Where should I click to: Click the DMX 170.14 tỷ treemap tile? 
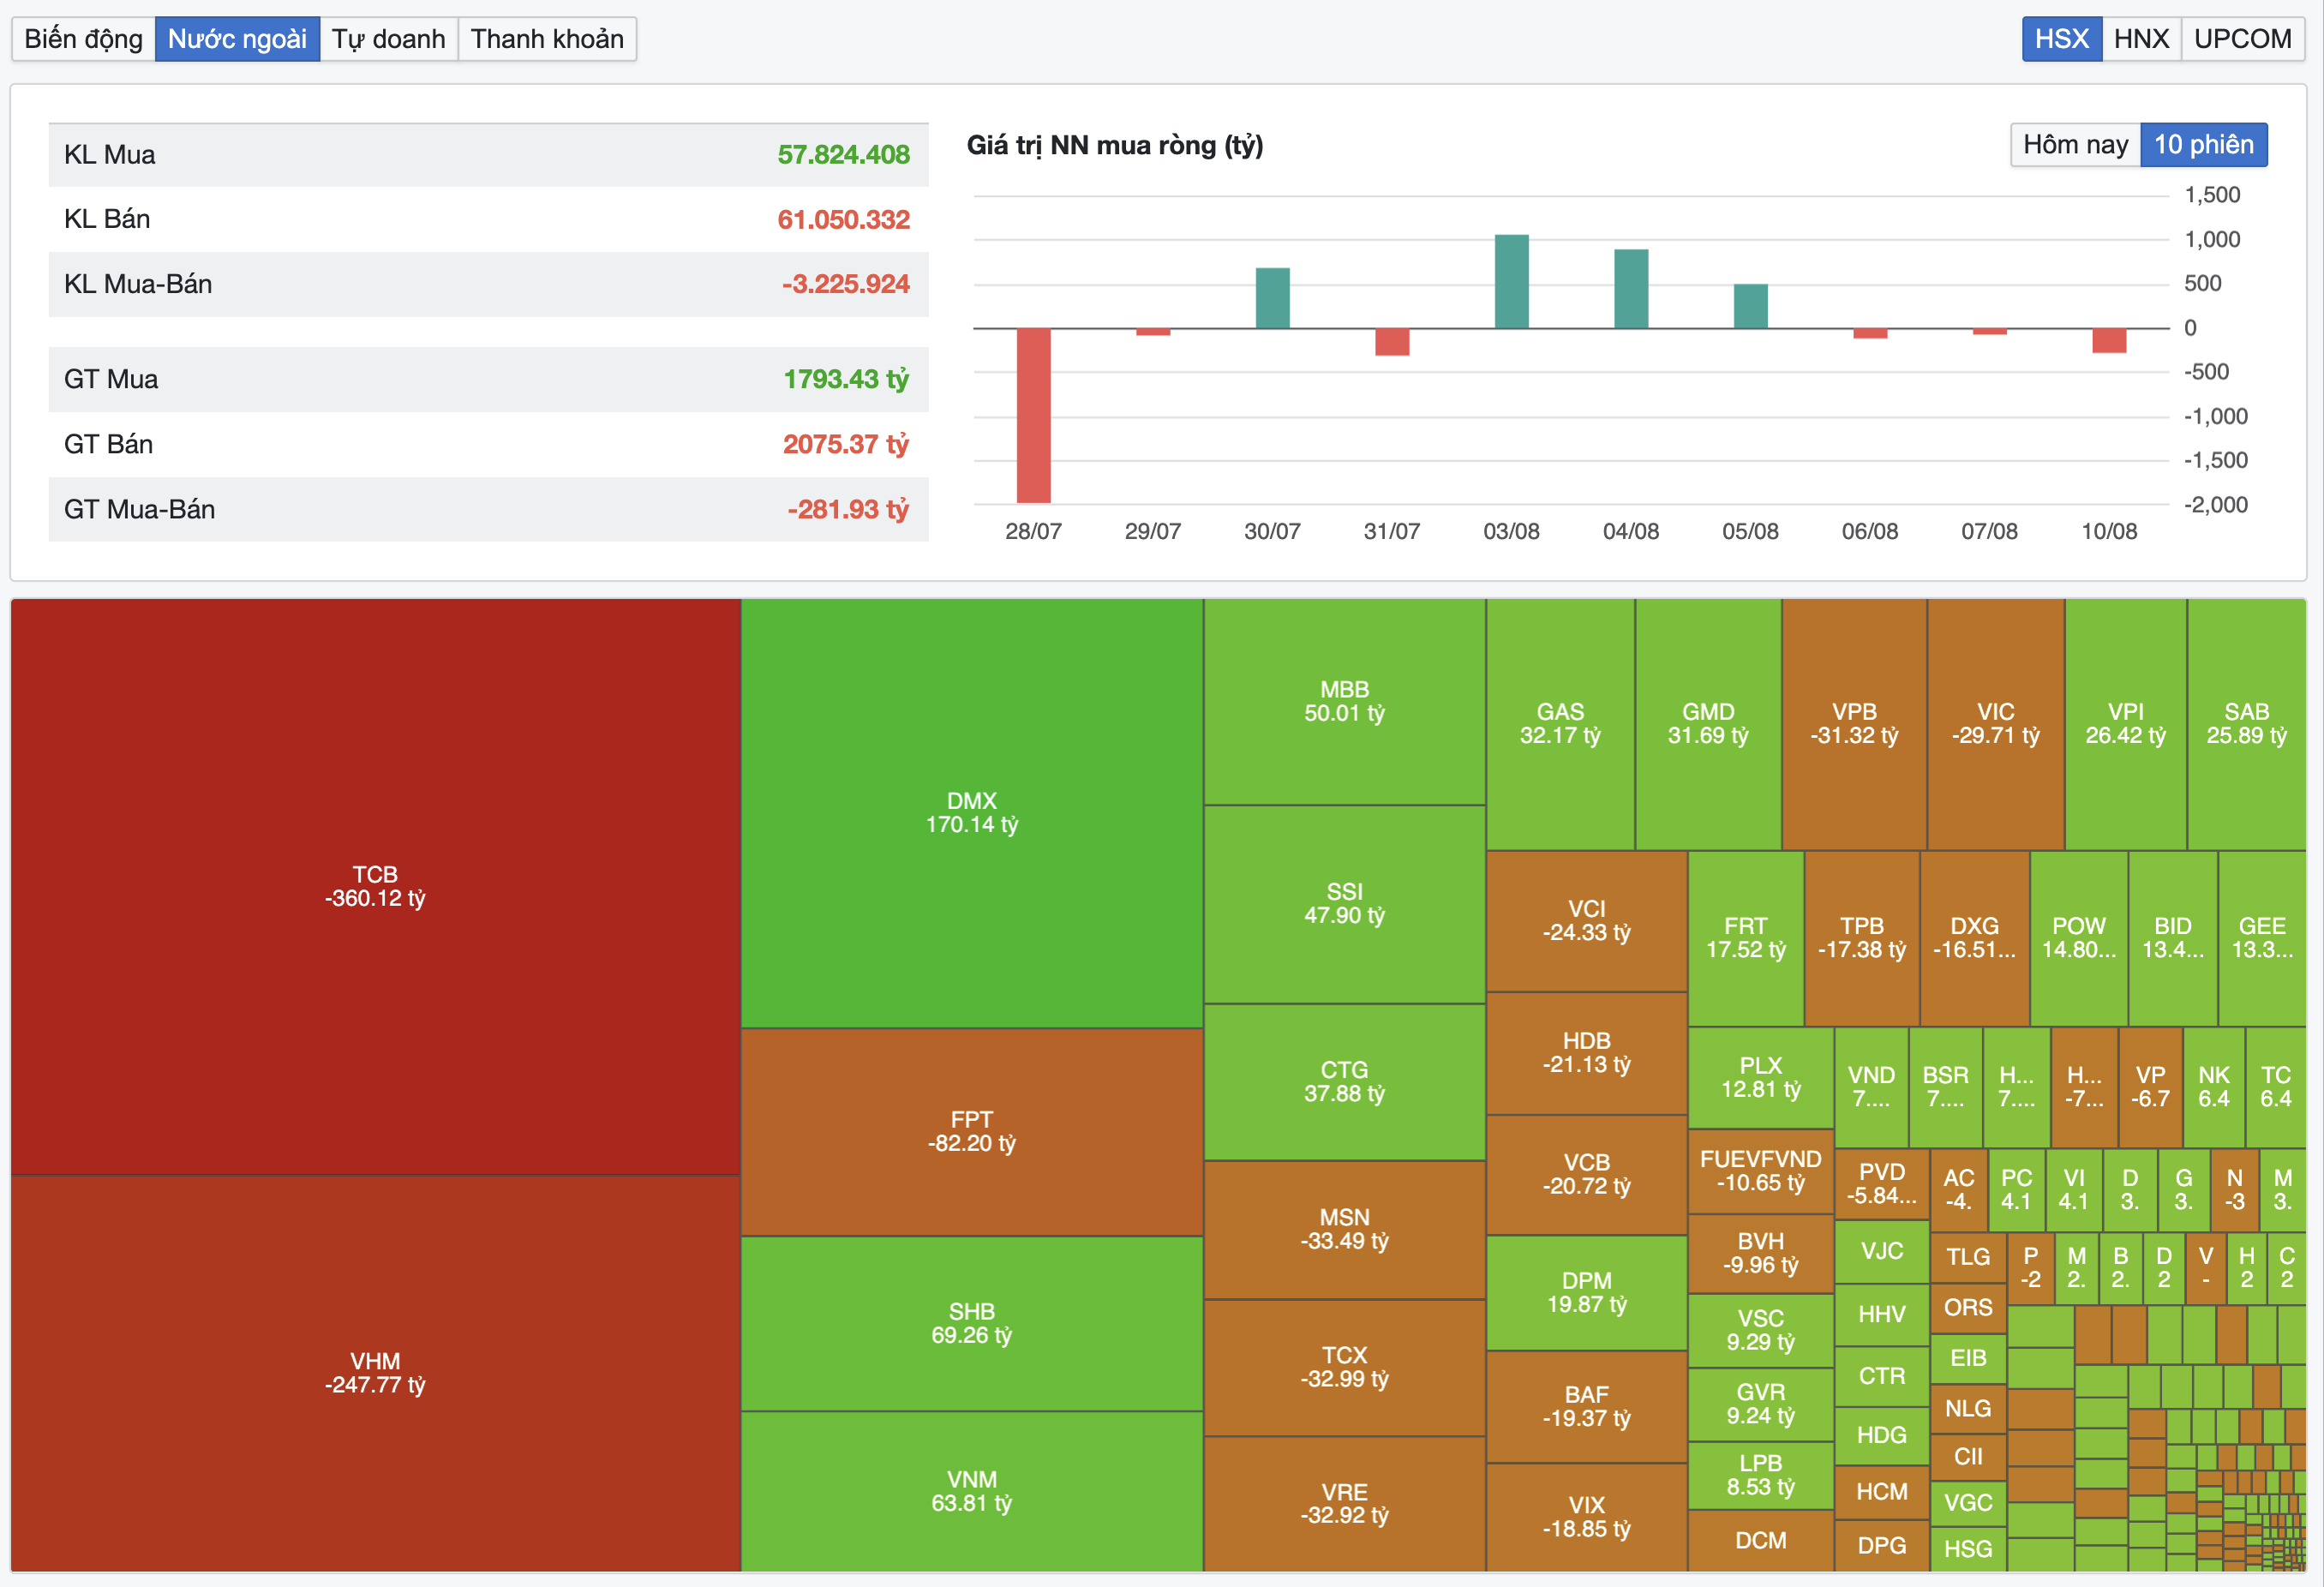tap(972, 813)
